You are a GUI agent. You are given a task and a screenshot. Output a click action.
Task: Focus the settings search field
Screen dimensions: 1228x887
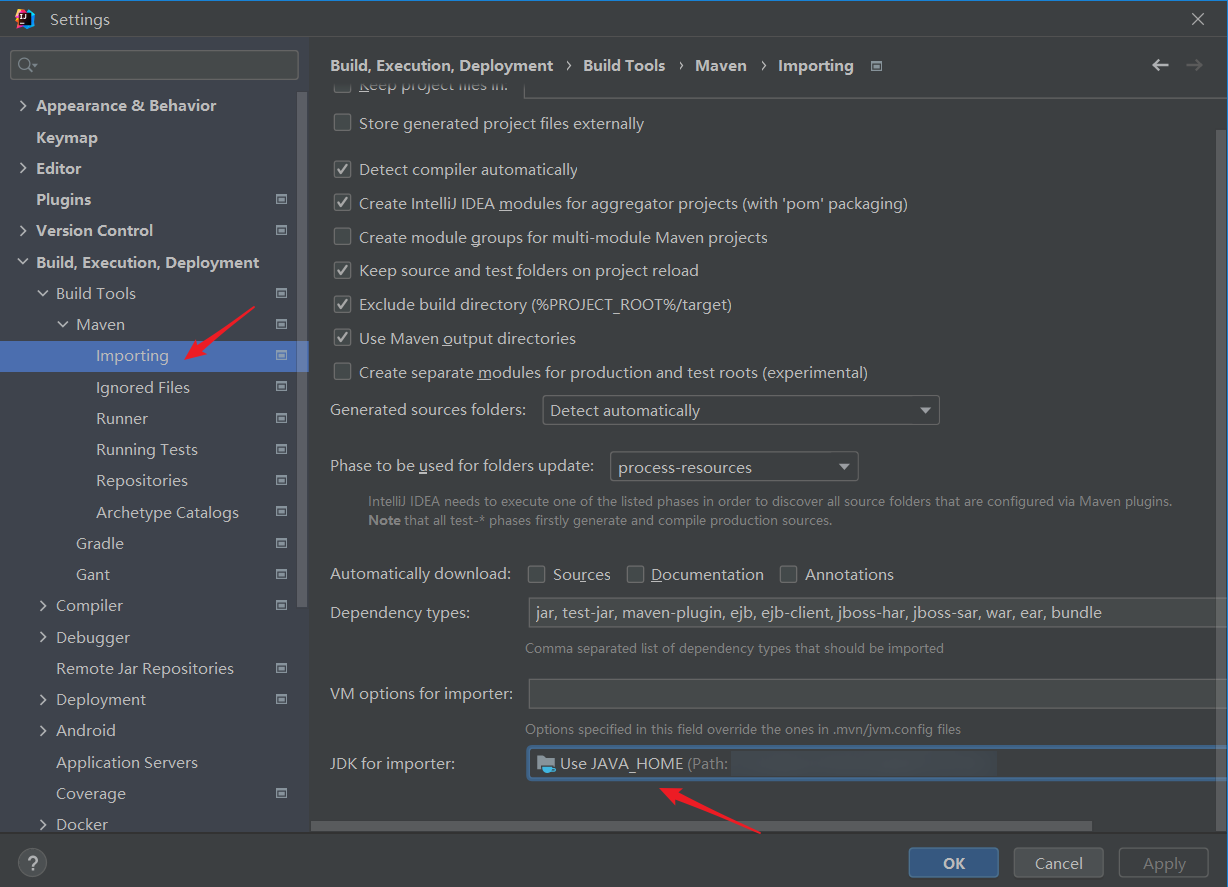(x=154, y=65)
